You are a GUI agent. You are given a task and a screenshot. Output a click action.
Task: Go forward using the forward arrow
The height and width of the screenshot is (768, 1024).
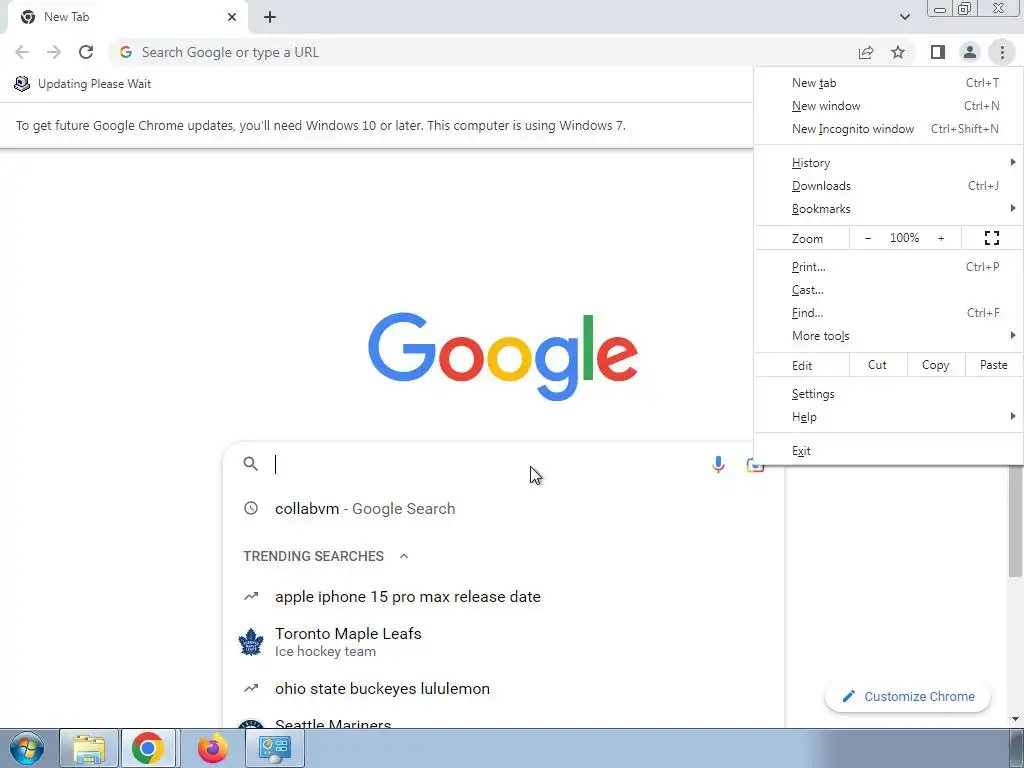[54, 52]
